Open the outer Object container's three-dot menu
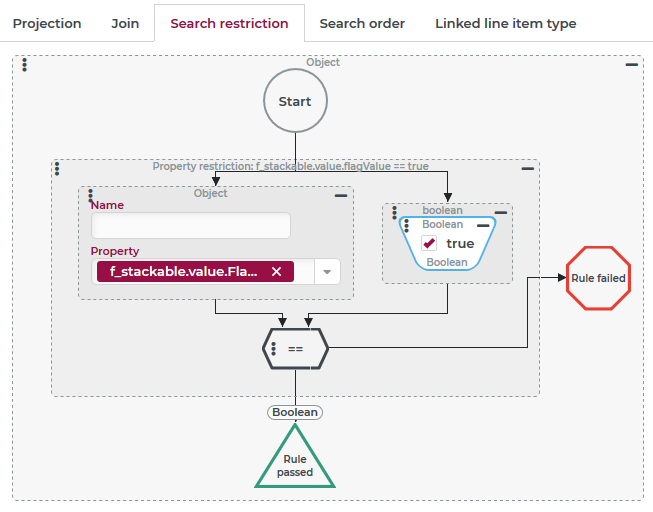The height and width of the screenshot is (512, 653). (x=24, y=65)
